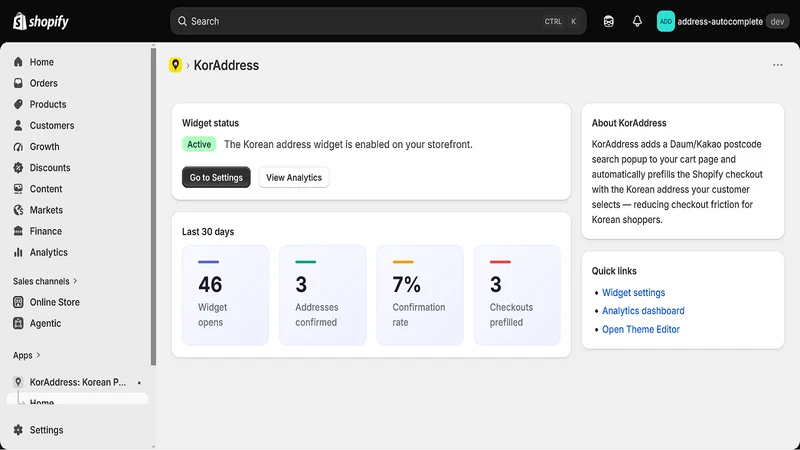The image size is (800, 450).
Task: Open the Open Theme Editor link
Action: pos(641,329)
